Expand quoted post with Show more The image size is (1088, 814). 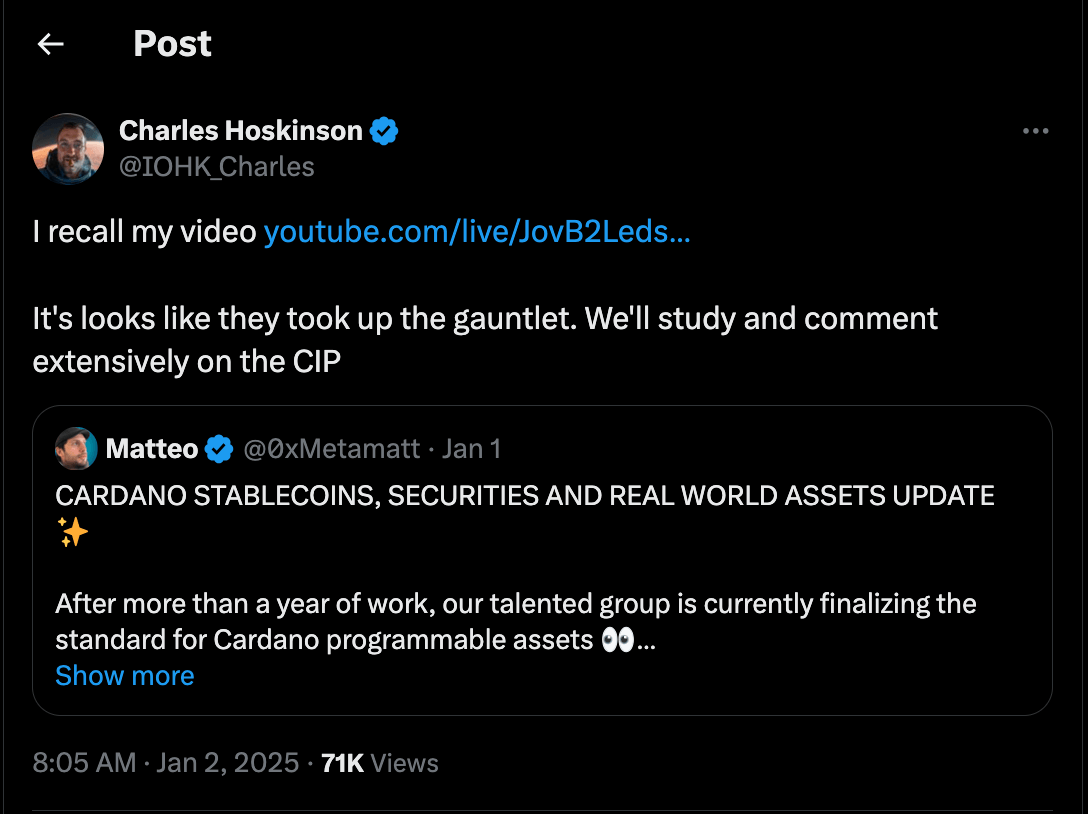point(125,676)
